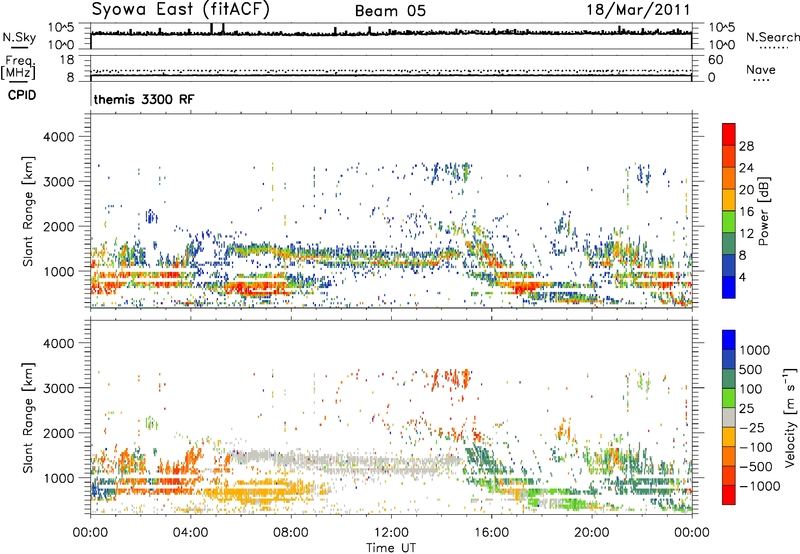Click the 'Syowa East (fitACF)' title
The width and height of the screenshot is (800, 554).
pyautogui.click(x=181, y=9)
